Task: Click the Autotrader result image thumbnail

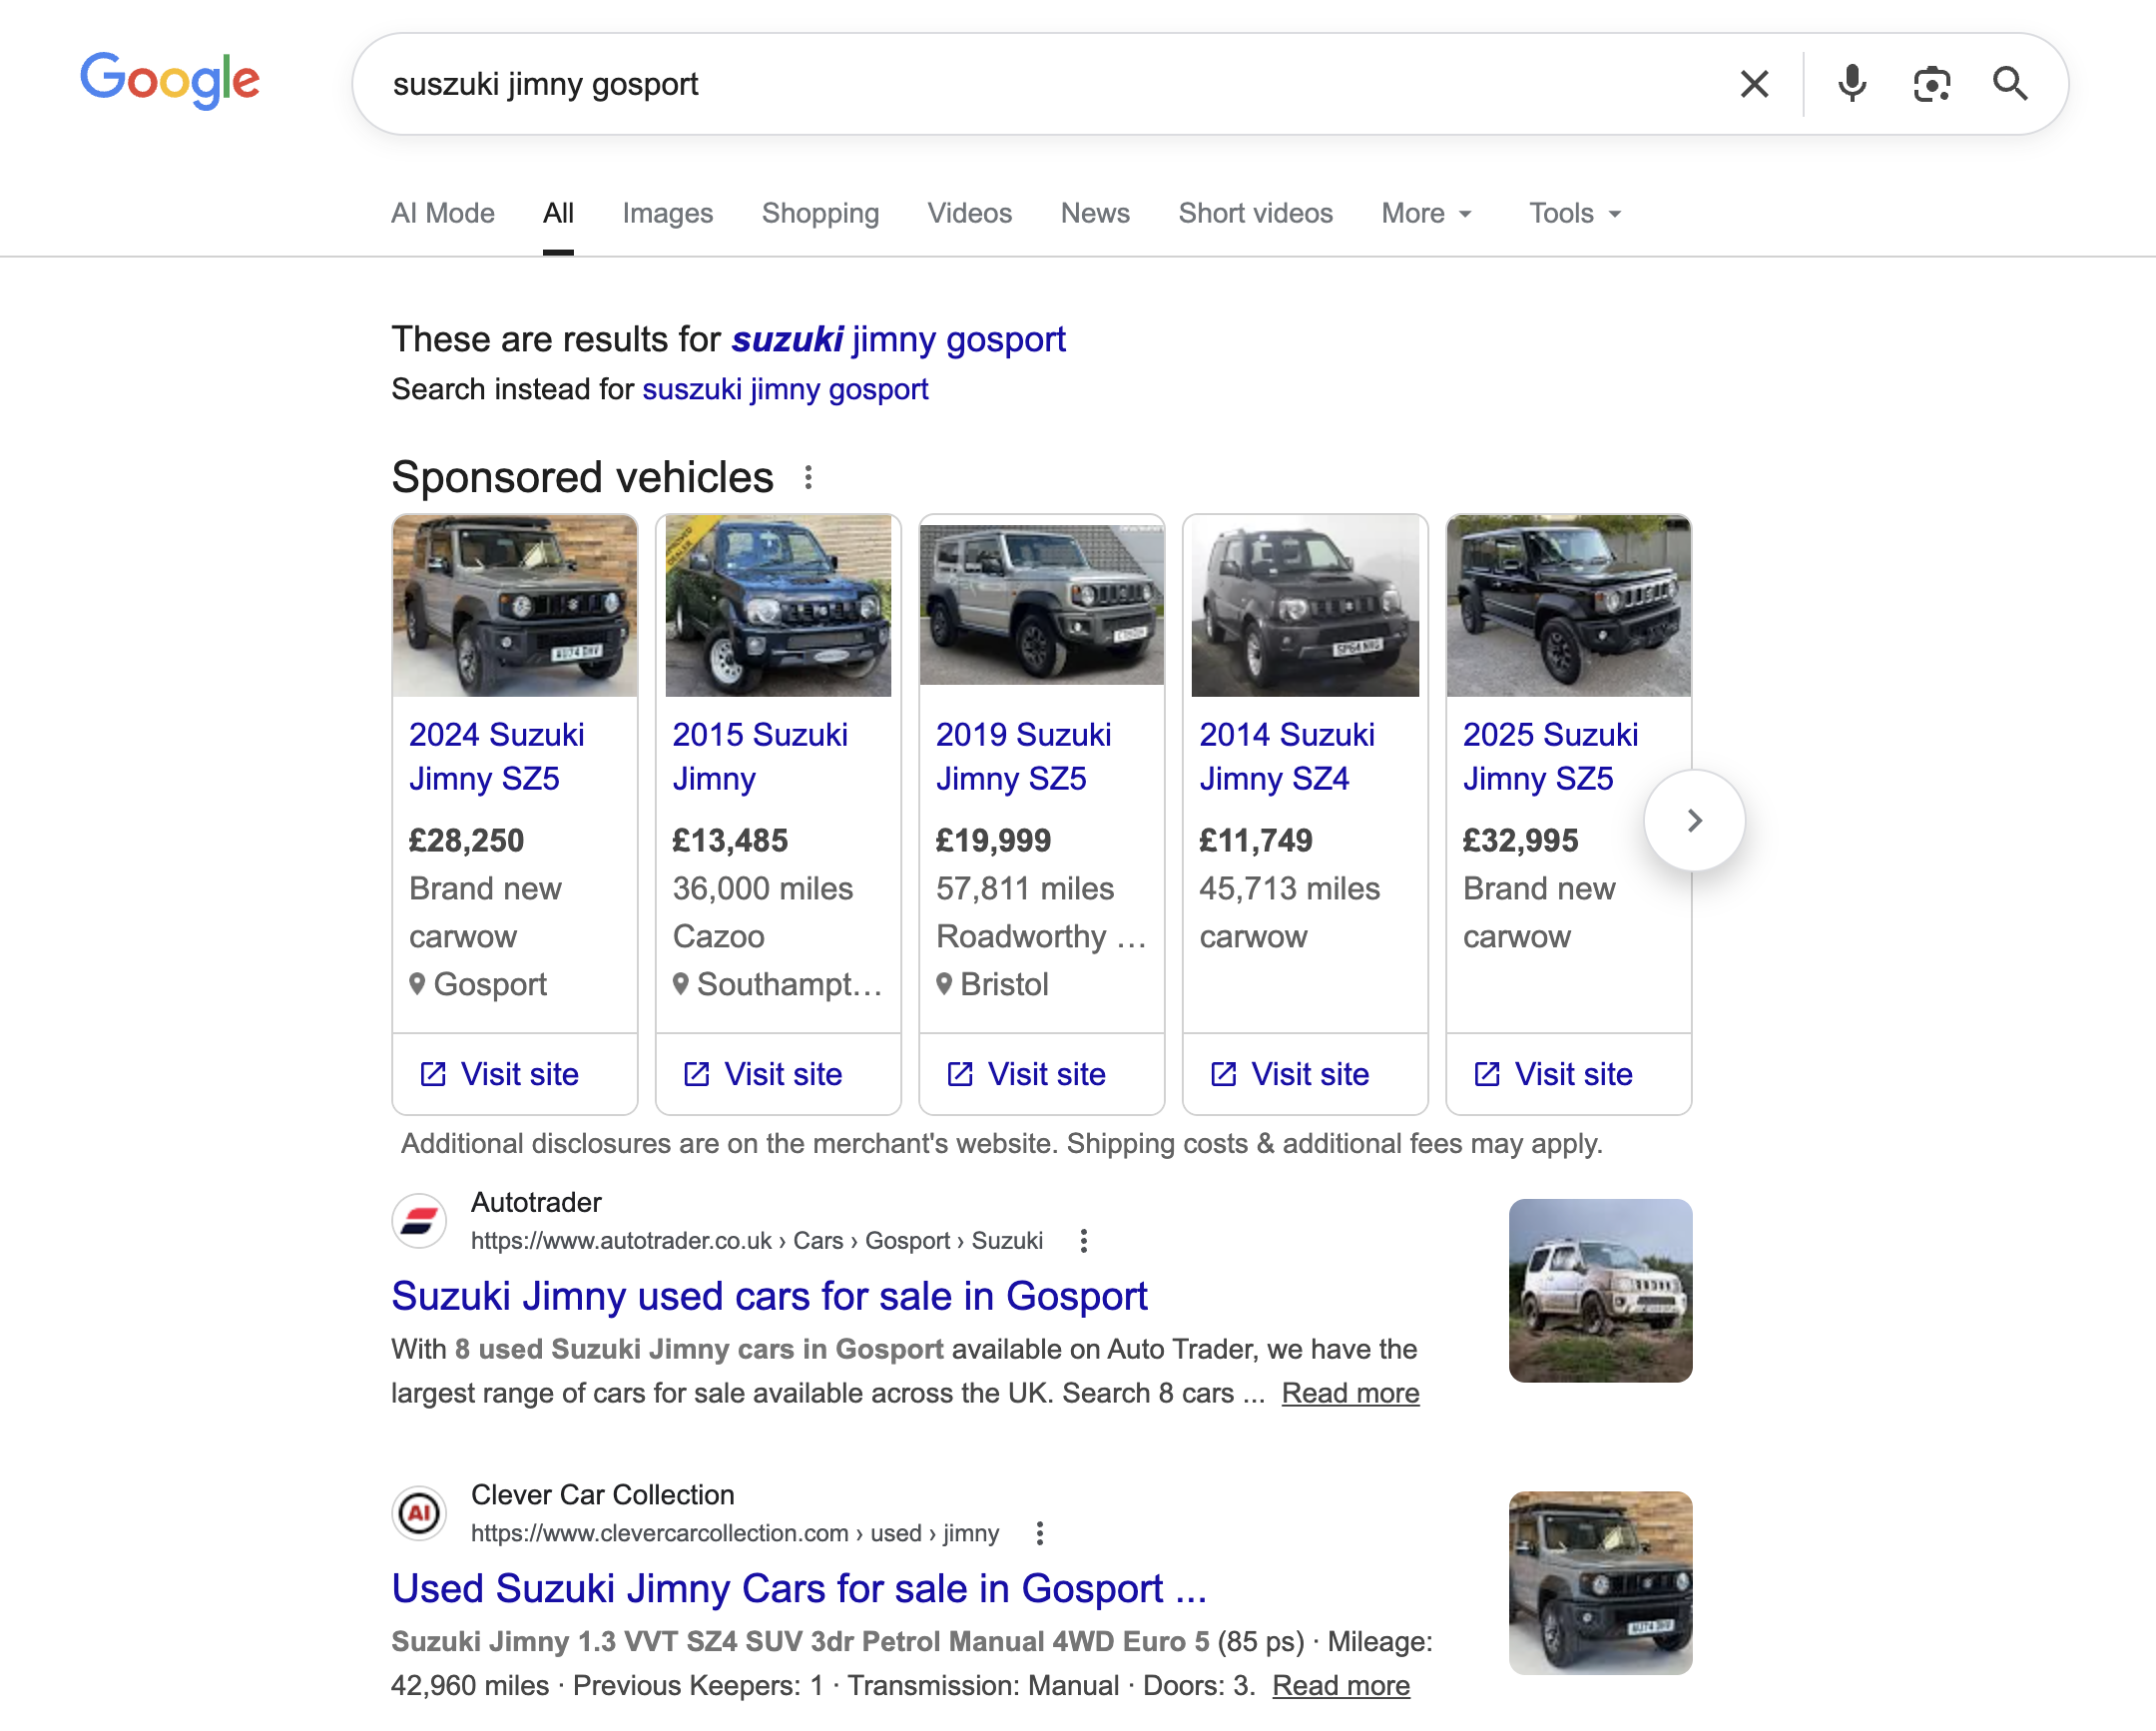Action: point(1600,1291)
